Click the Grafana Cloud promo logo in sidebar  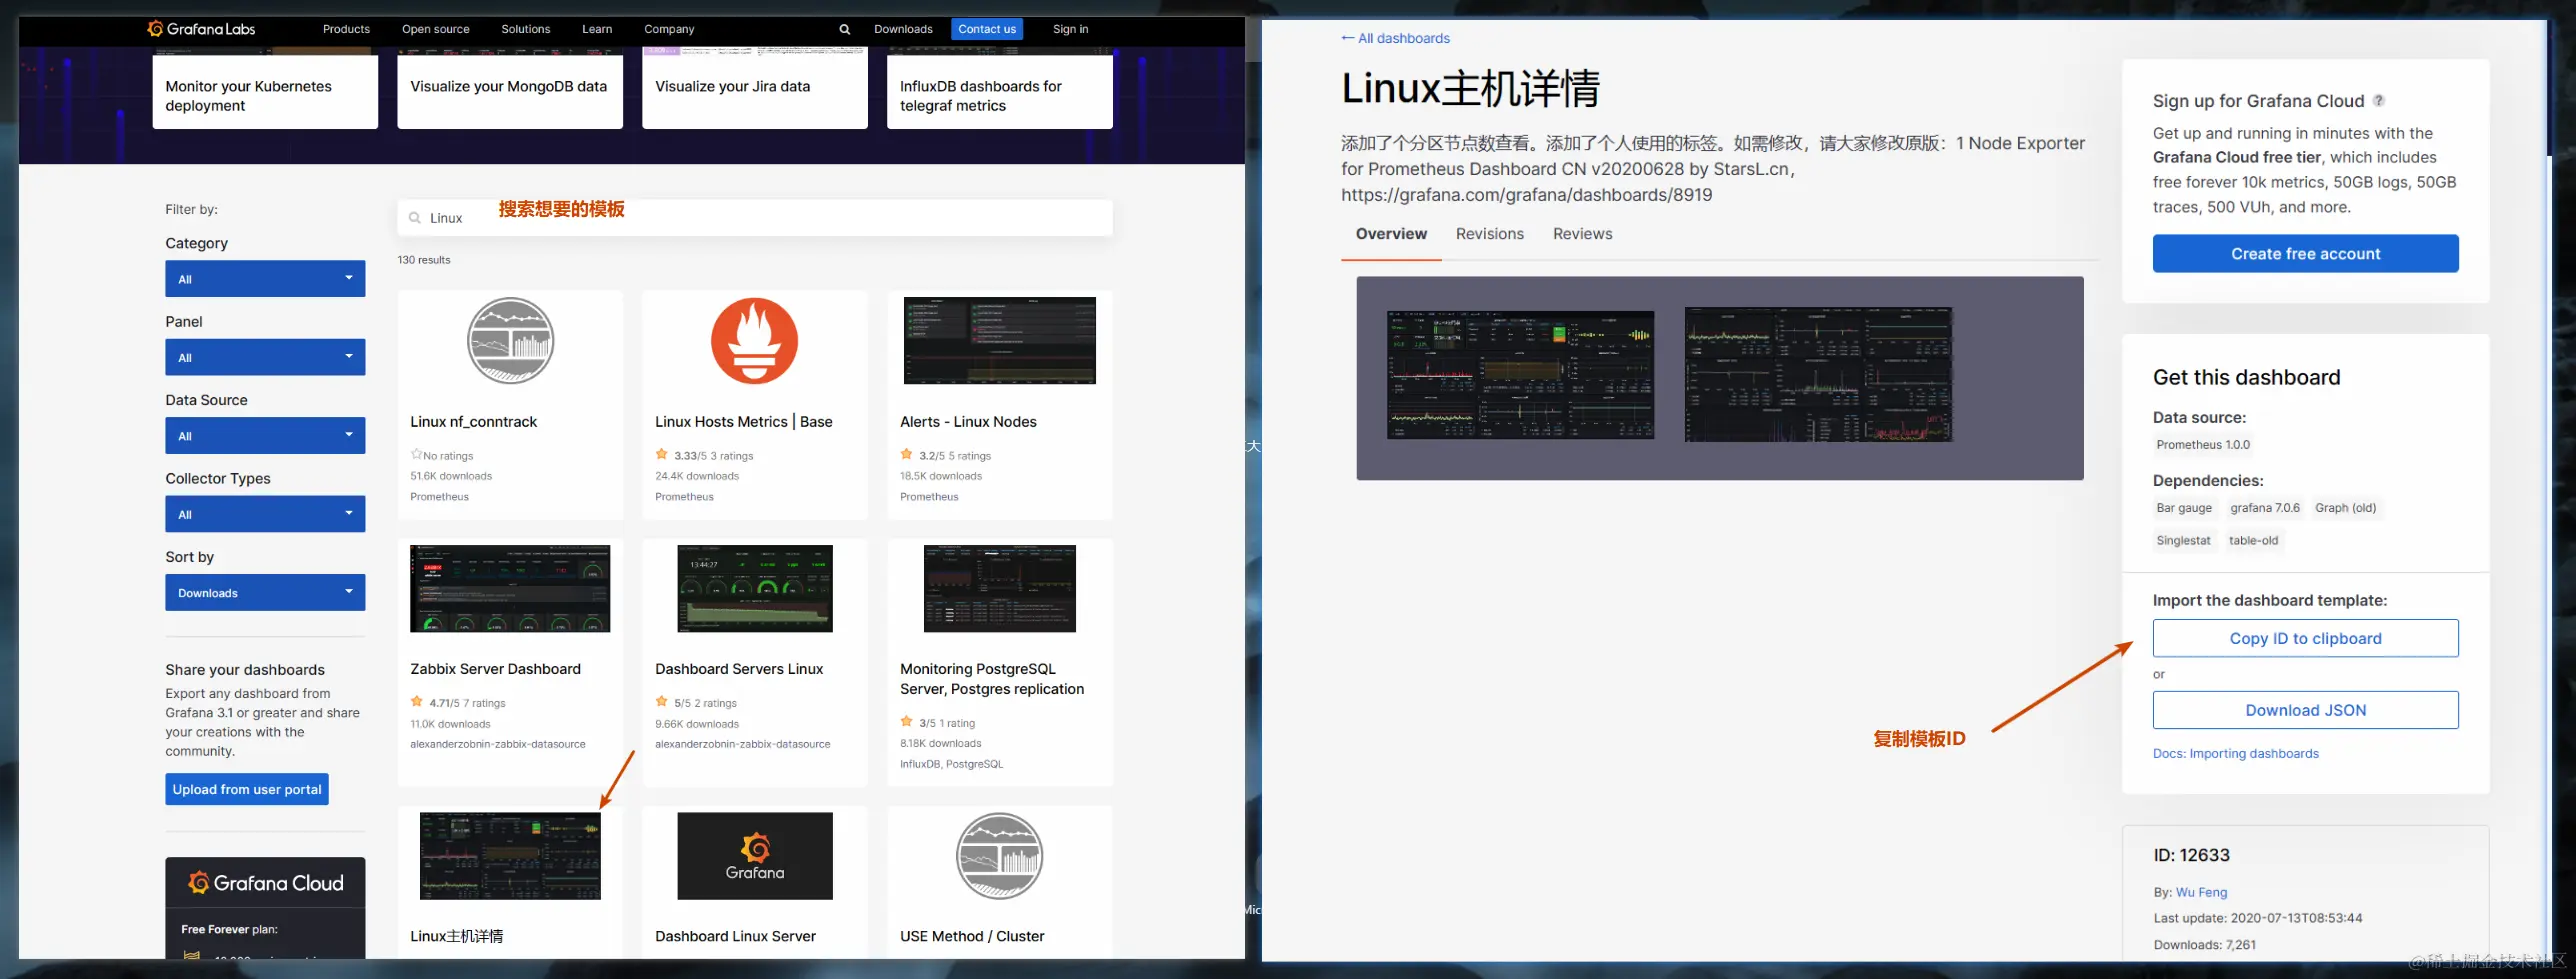[265, 883]
